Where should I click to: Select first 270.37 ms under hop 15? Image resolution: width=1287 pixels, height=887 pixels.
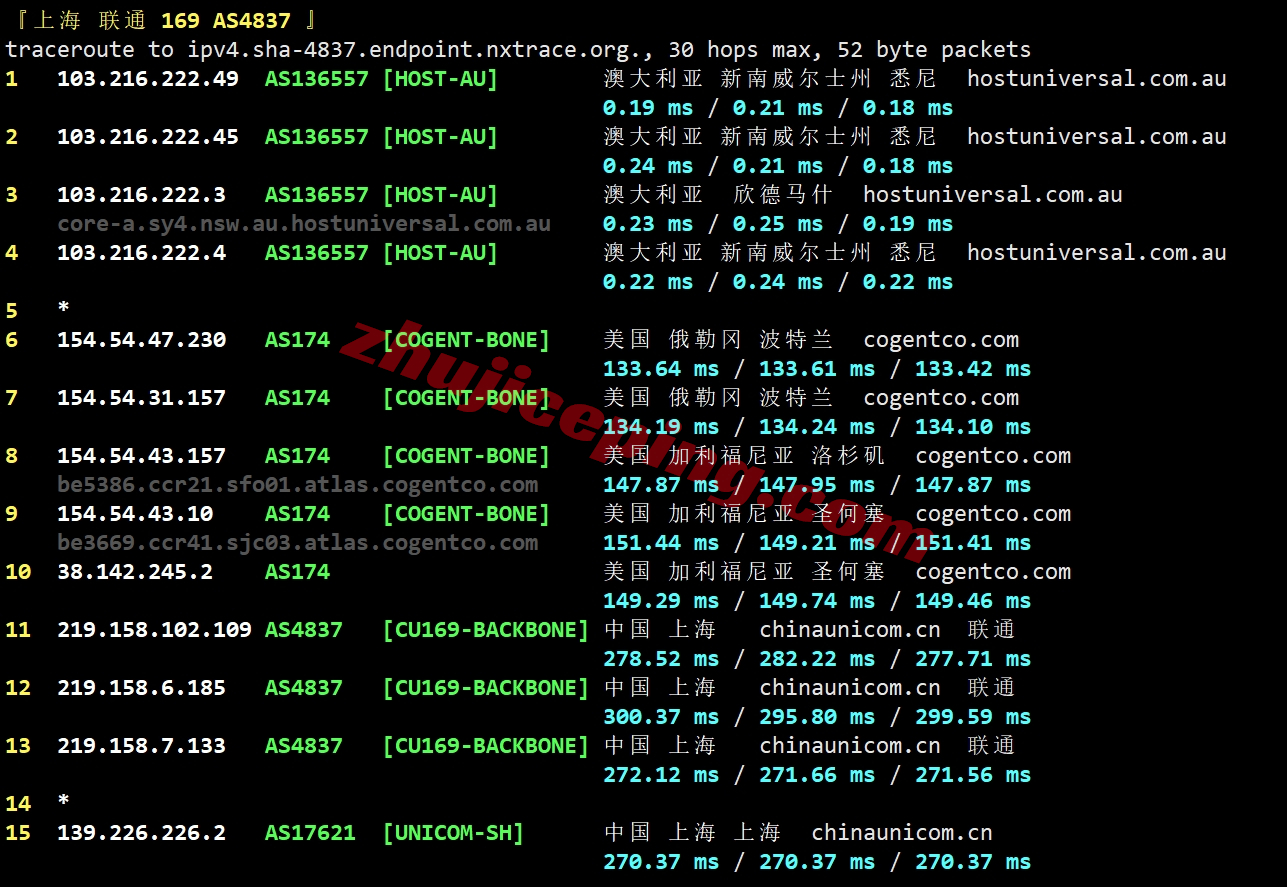point(661,862)
